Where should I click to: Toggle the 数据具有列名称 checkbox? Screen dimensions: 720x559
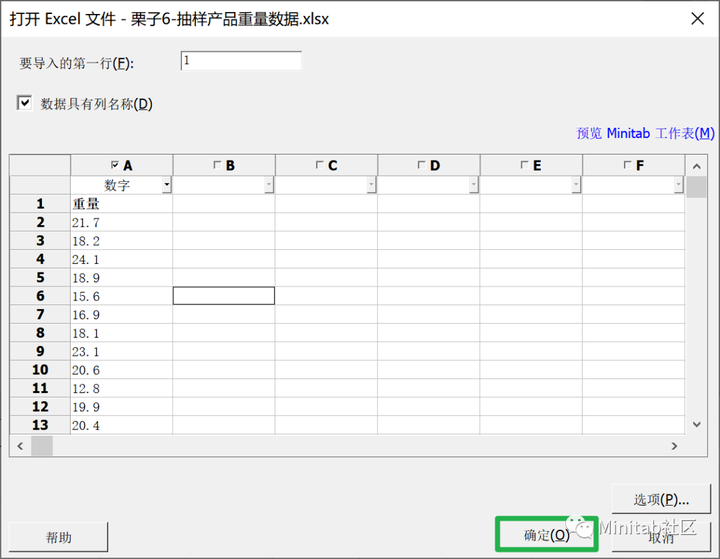point(24,103)
